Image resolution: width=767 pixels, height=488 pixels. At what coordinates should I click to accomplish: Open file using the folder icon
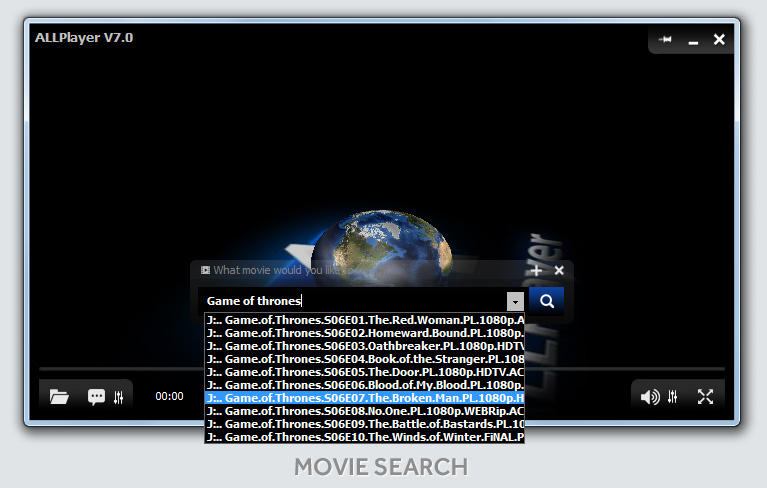(59, 397)
